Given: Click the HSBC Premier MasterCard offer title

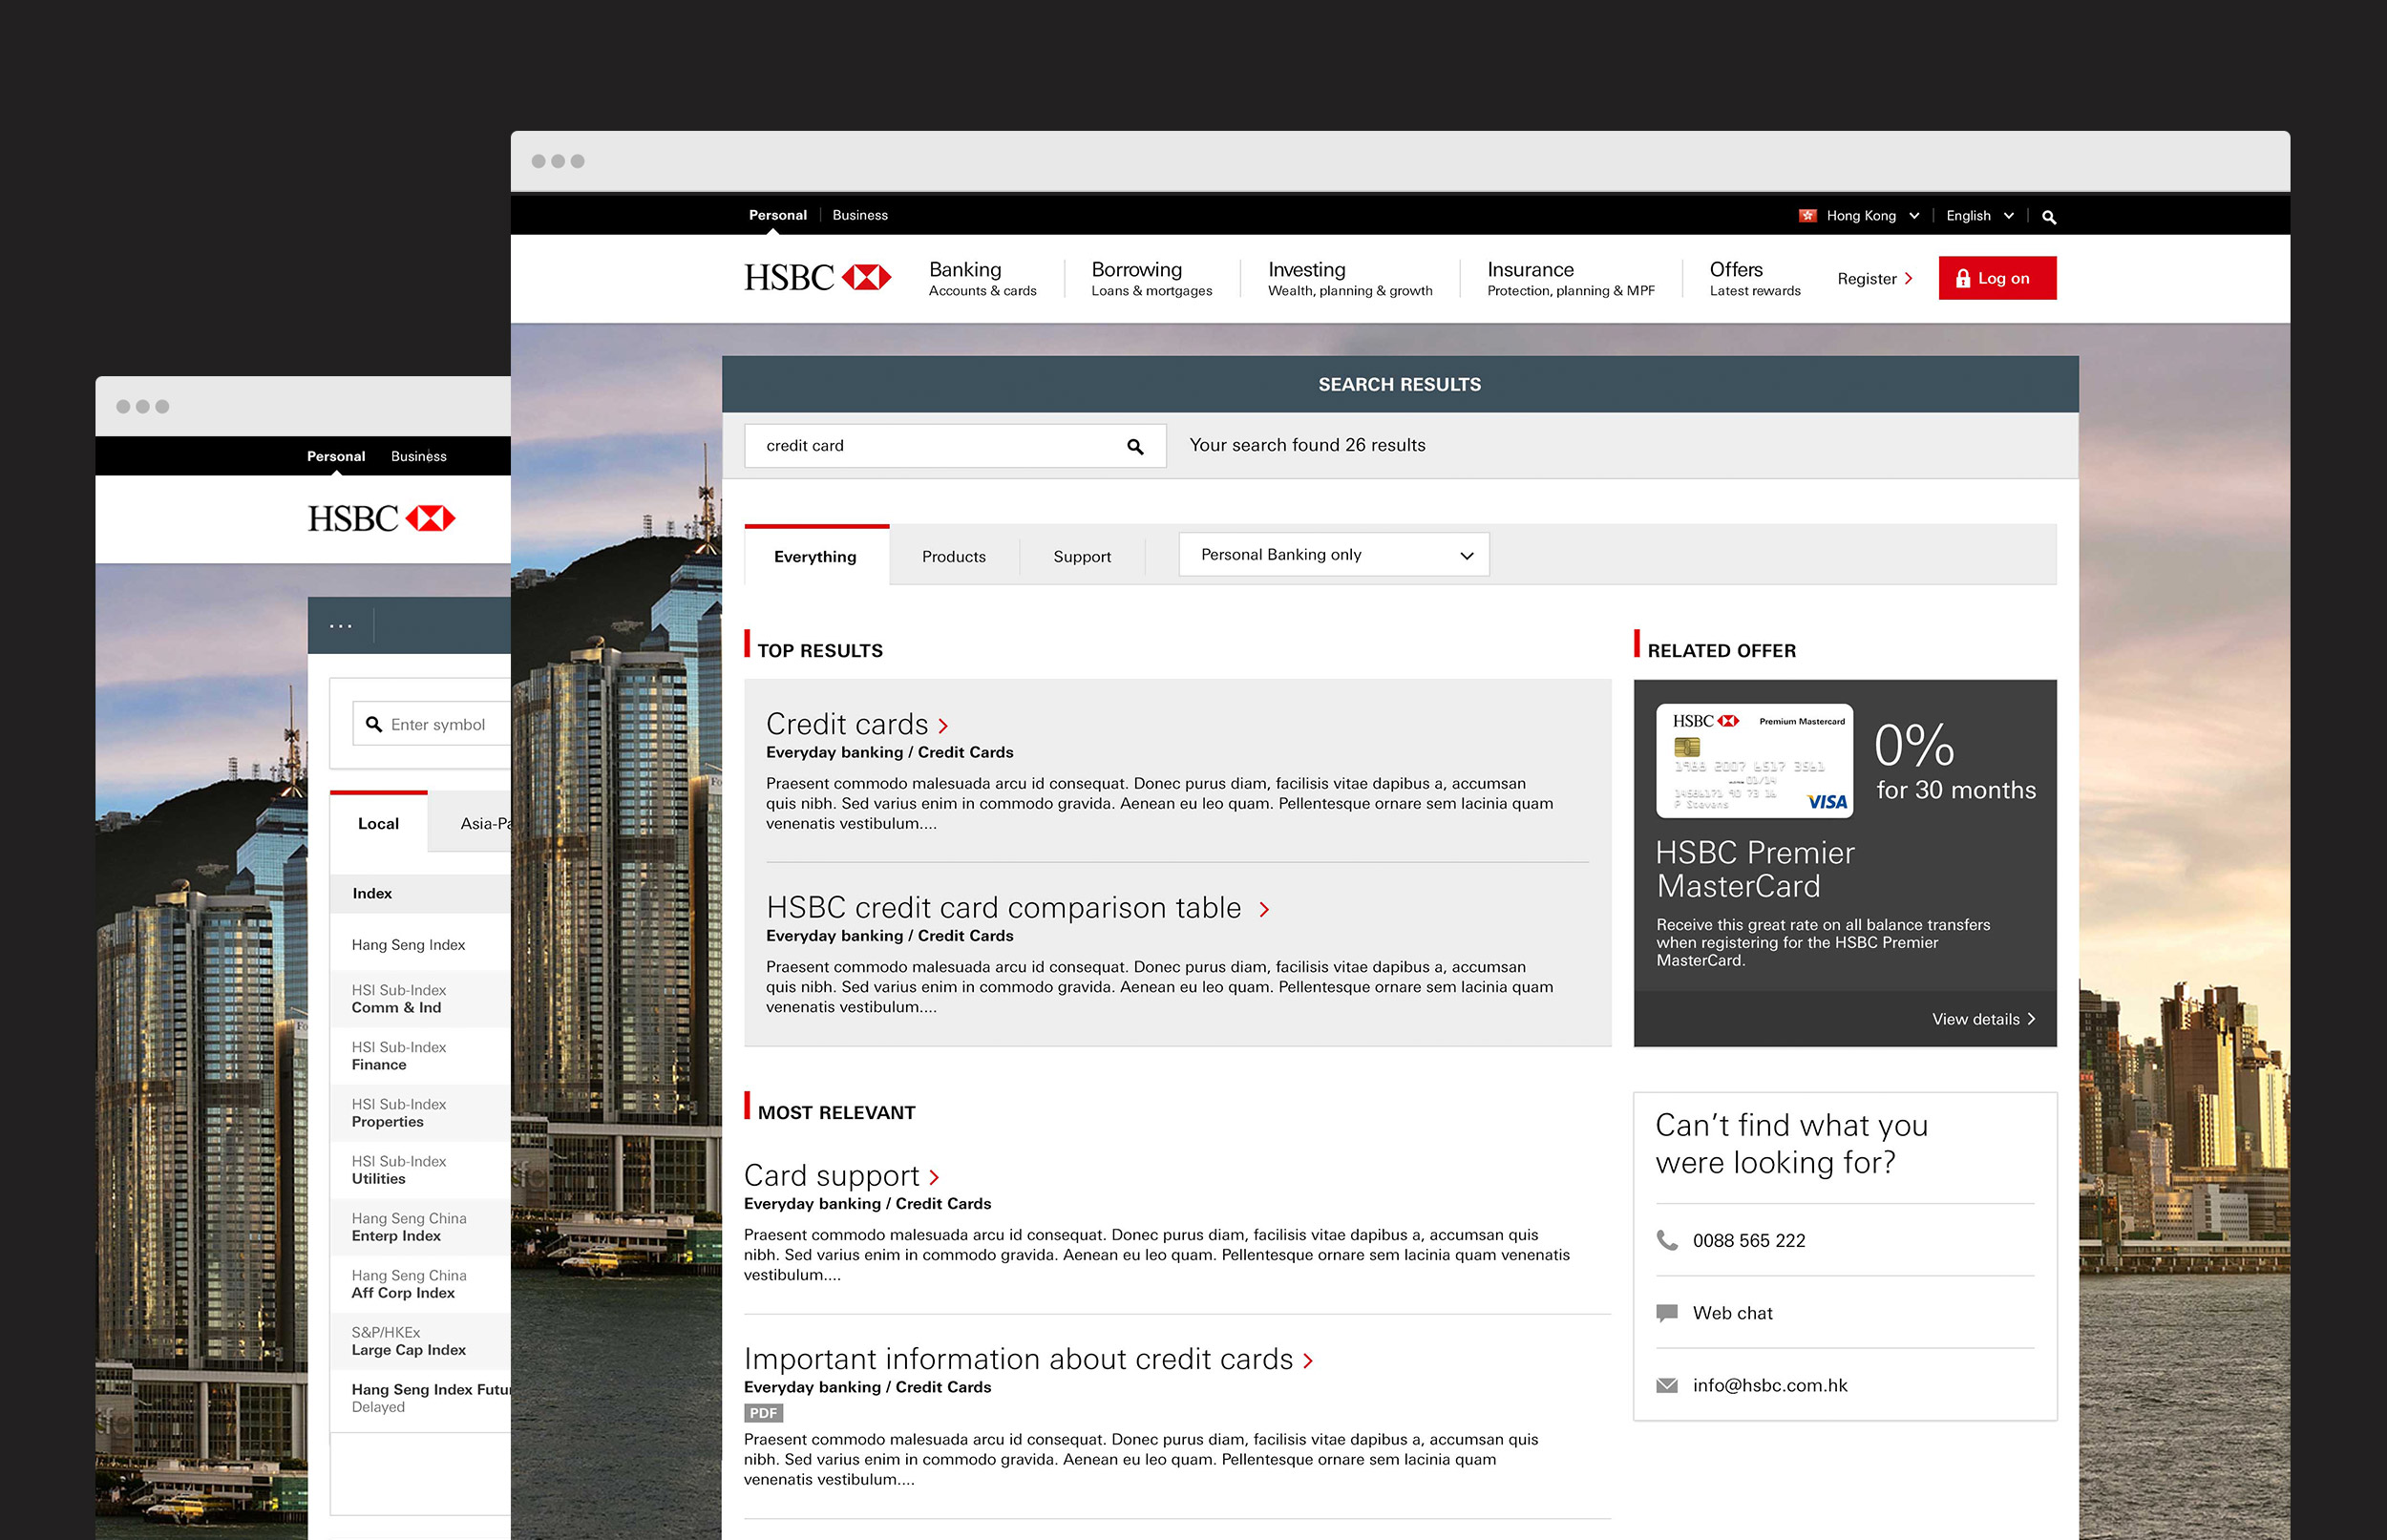Looking at the screenshot, I should coord(1755,869).
